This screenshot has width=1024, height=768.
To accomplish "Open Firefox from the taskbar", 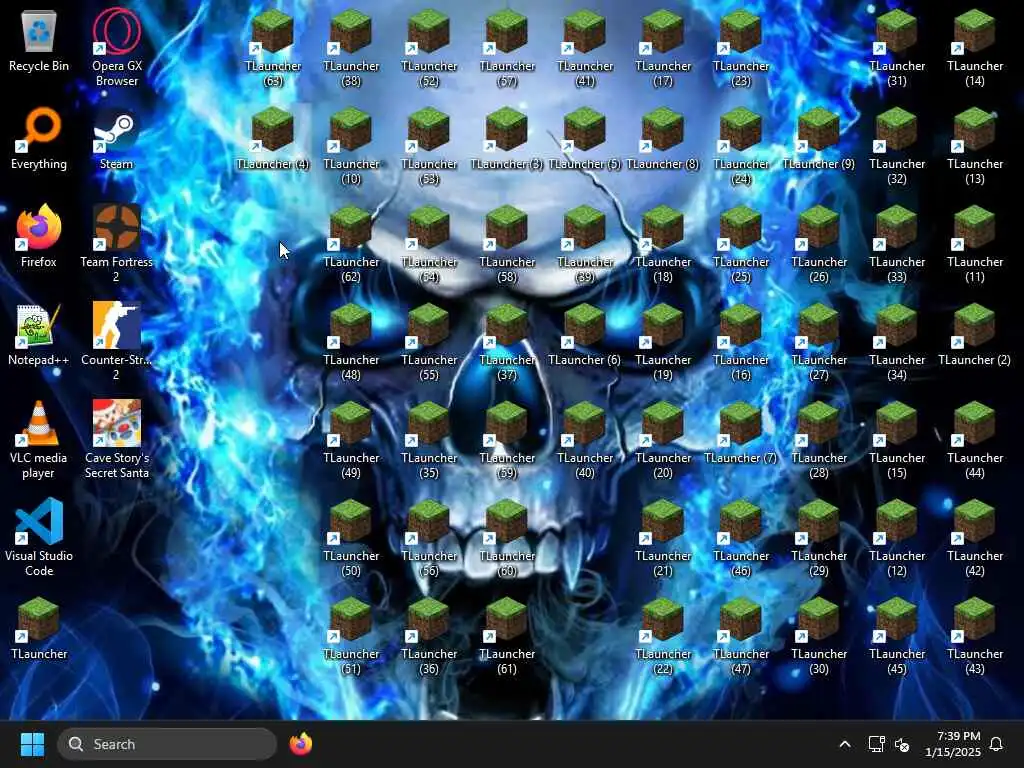I will pos(300,744).
